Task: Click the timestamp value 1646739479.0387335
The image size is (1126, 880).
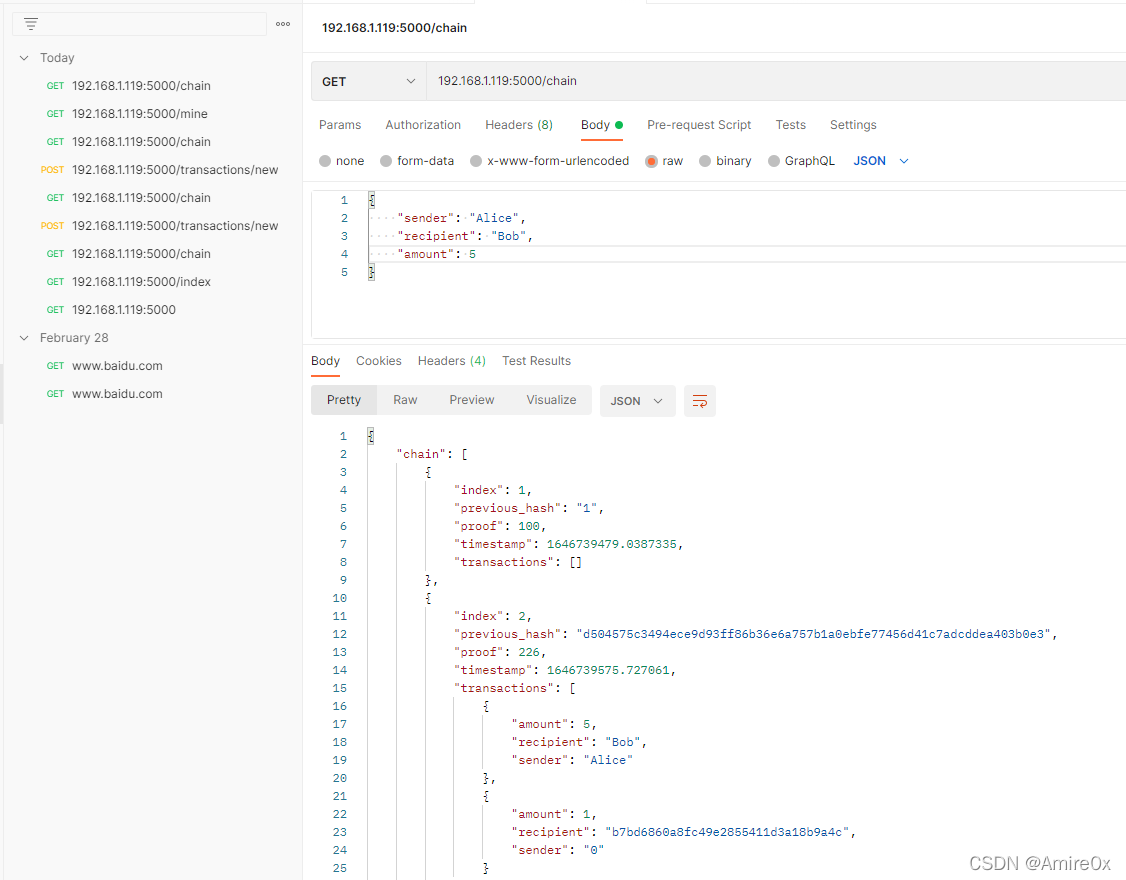Action: pos(611,544)
